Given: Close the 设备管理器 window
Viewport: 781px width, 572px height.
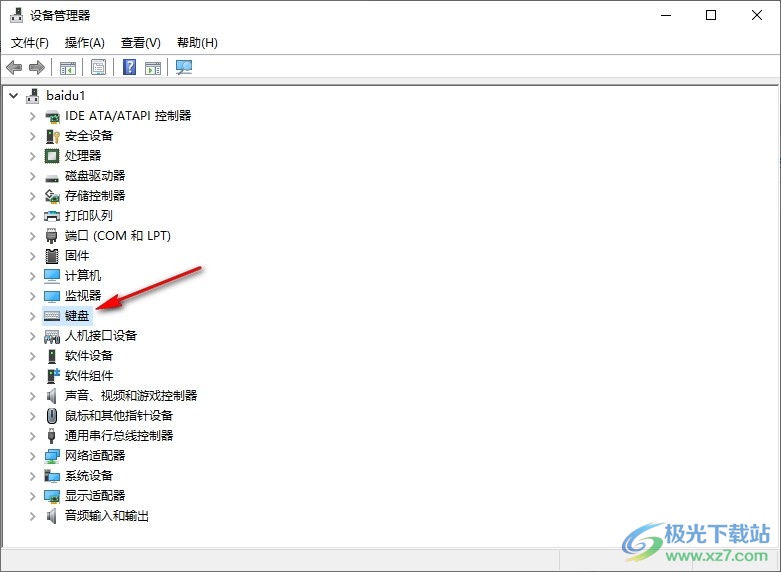Looking at the screenshot, I should tap(757, 15).
